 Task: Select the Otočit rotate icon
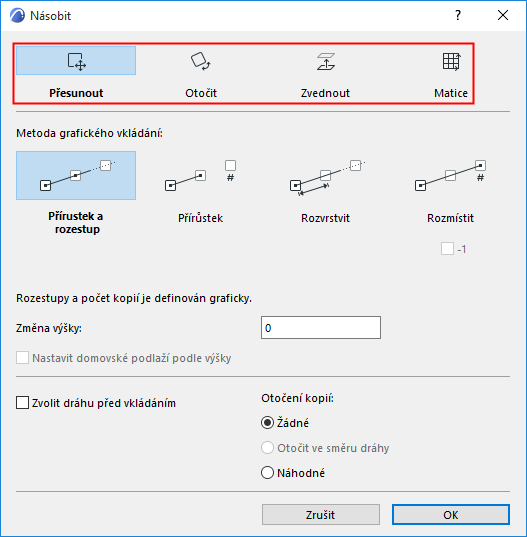point(201,61)
